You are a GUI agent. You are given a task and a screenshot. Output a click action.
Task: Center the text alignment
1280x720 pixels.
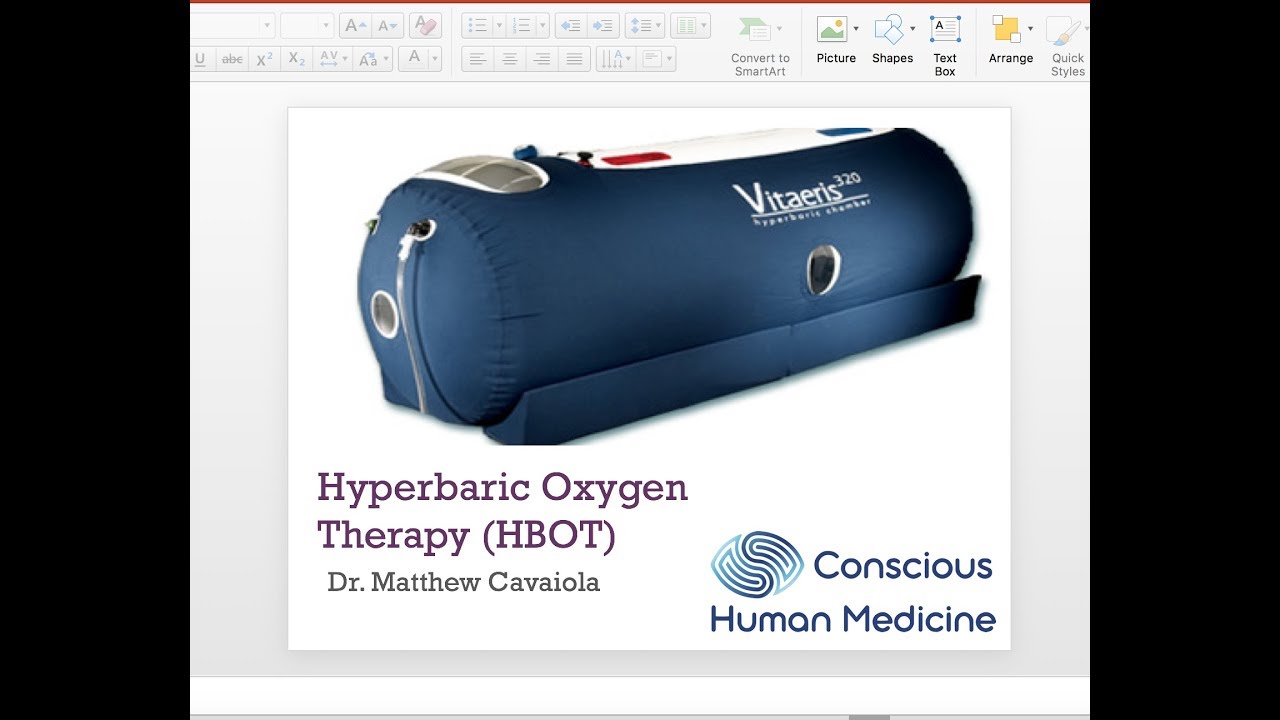[x=510, y=59]
